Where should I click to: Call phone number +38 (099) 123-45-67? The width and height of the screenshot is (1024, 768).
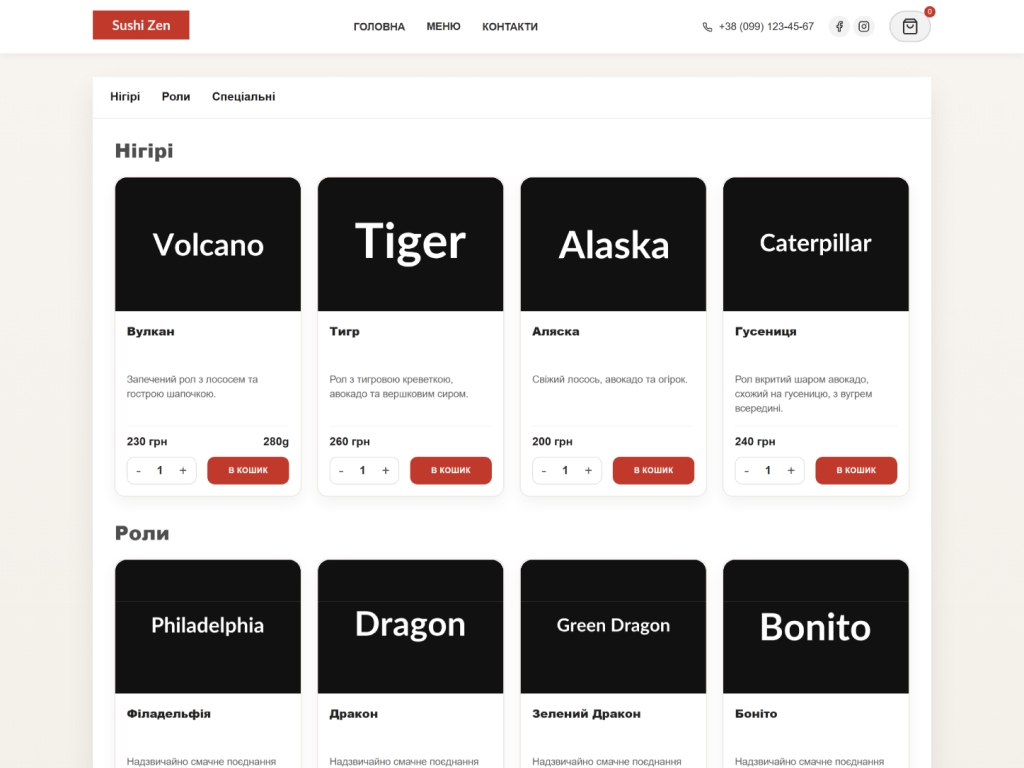click(x=766, y=27)
